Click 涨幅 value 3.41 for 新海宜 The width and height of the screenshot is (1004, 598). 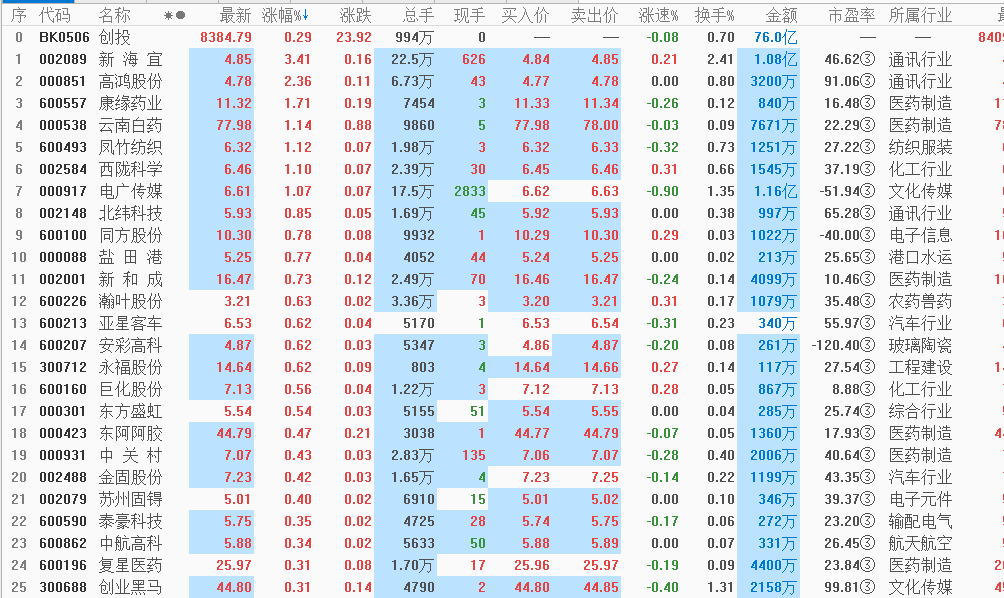(298, 60)
